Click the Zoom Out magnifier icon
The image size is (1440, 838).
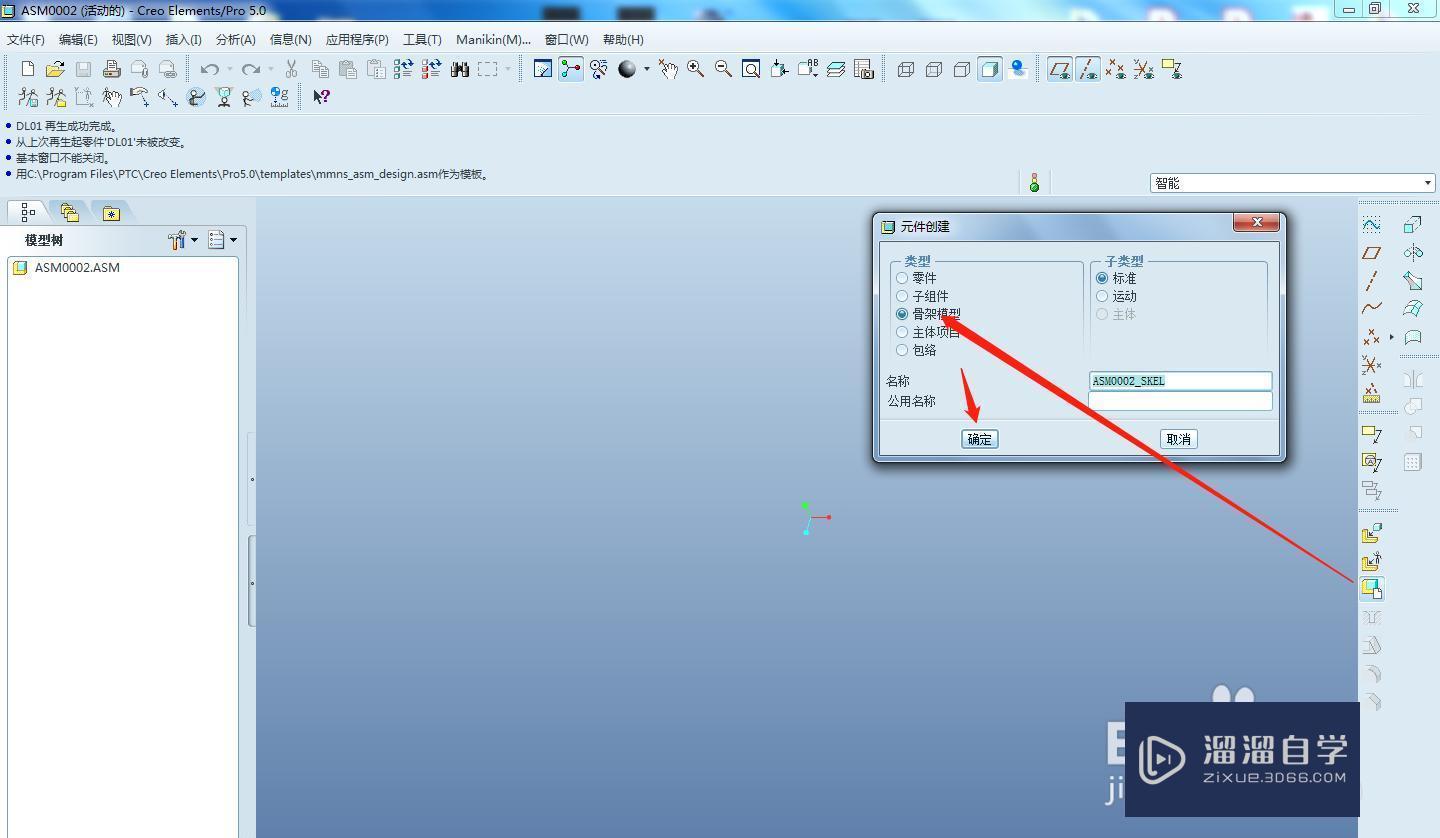[x=723, y=69]
